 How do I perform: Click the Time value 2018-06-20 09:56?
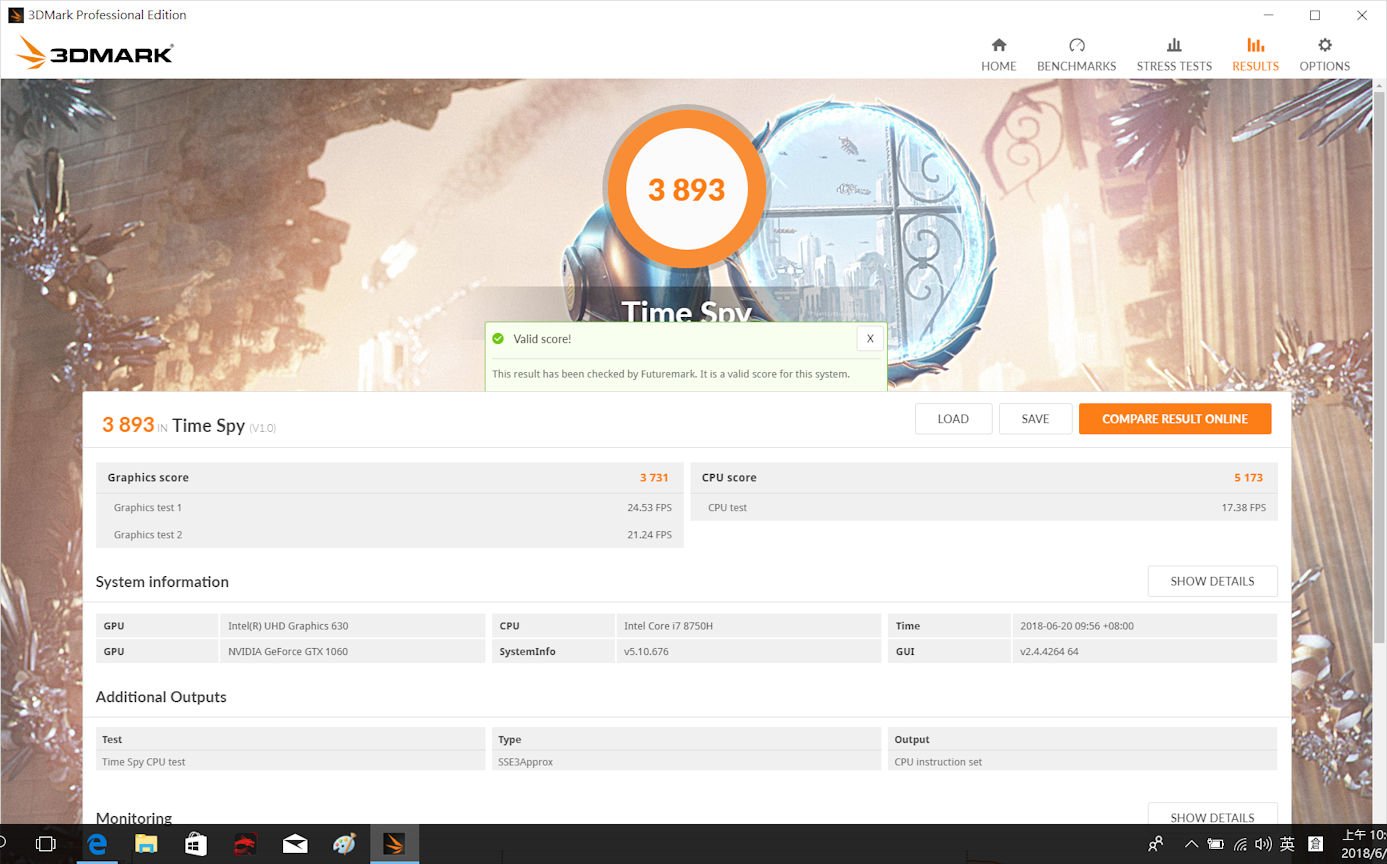point(1144,626)
